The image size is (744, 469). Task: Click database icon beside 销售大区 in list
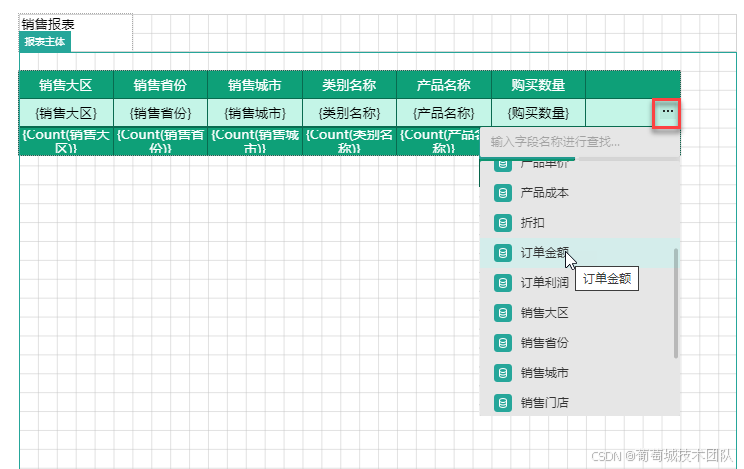pyautogui.click(x=503, y=313)
